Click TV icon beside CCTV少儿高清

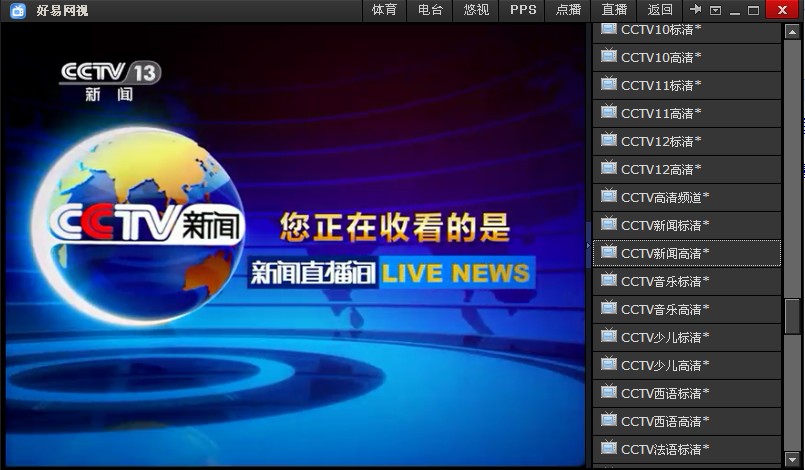[608, 363]
